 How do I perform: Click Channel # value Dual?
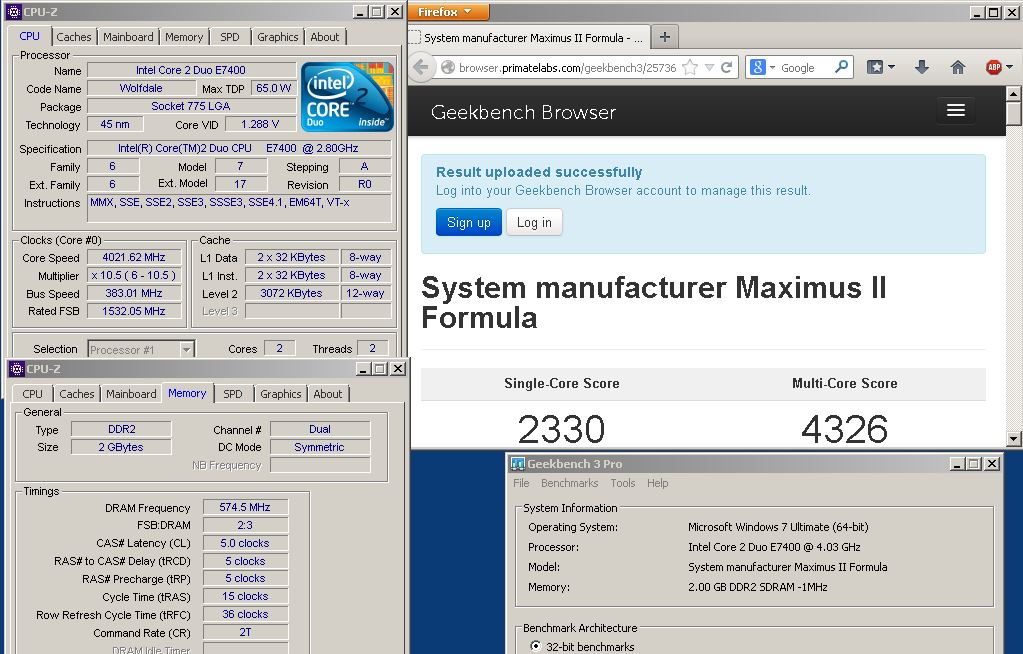320,429
